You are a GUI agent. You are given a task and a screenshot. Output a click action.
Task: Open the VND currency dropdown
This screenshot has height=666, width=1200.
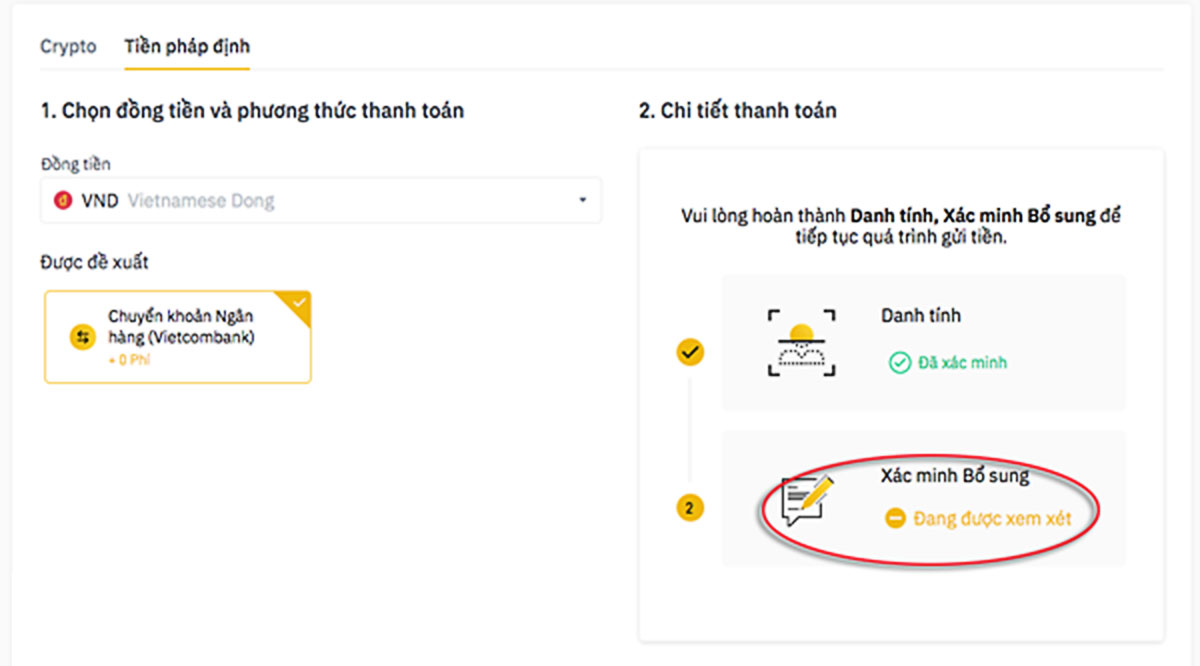tap(321, 201)
